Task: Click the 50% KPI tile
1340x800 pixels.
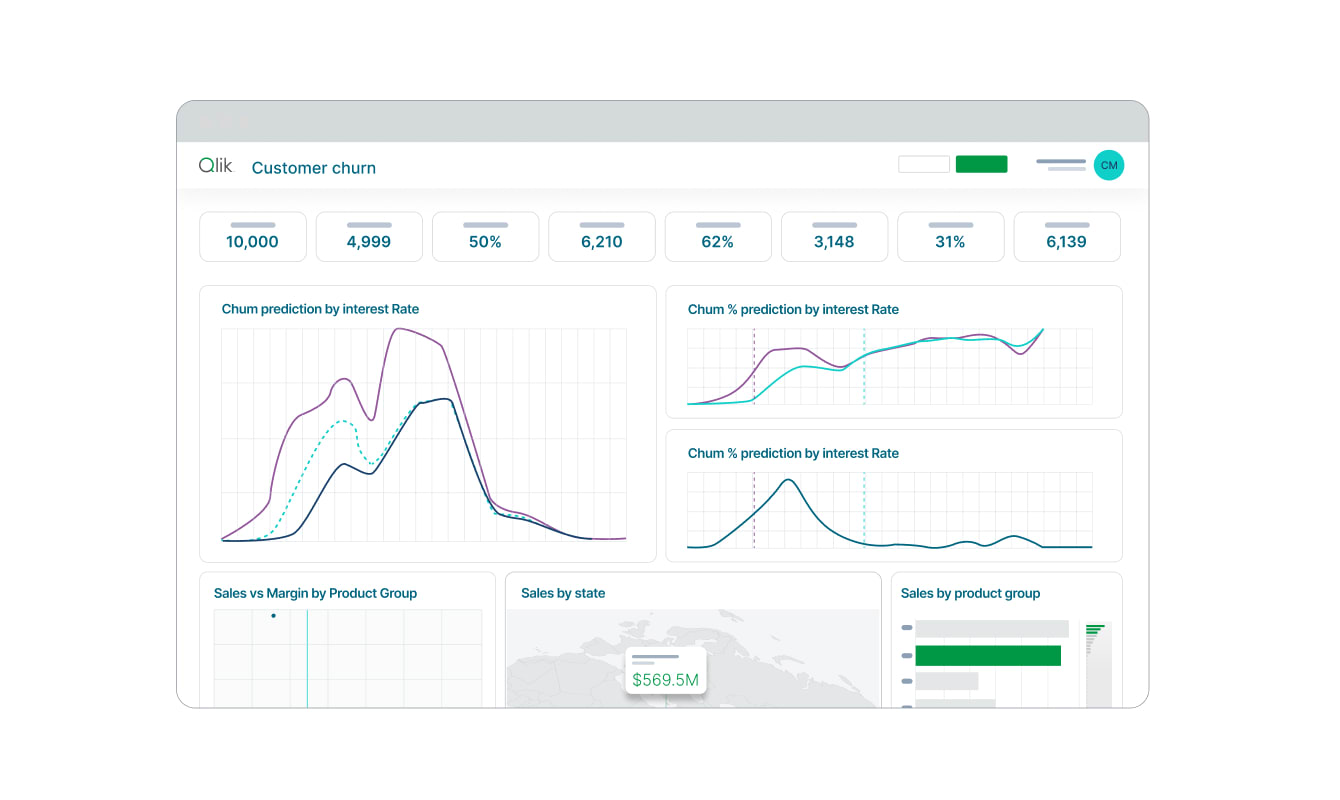Action: (x=485, y=236)
